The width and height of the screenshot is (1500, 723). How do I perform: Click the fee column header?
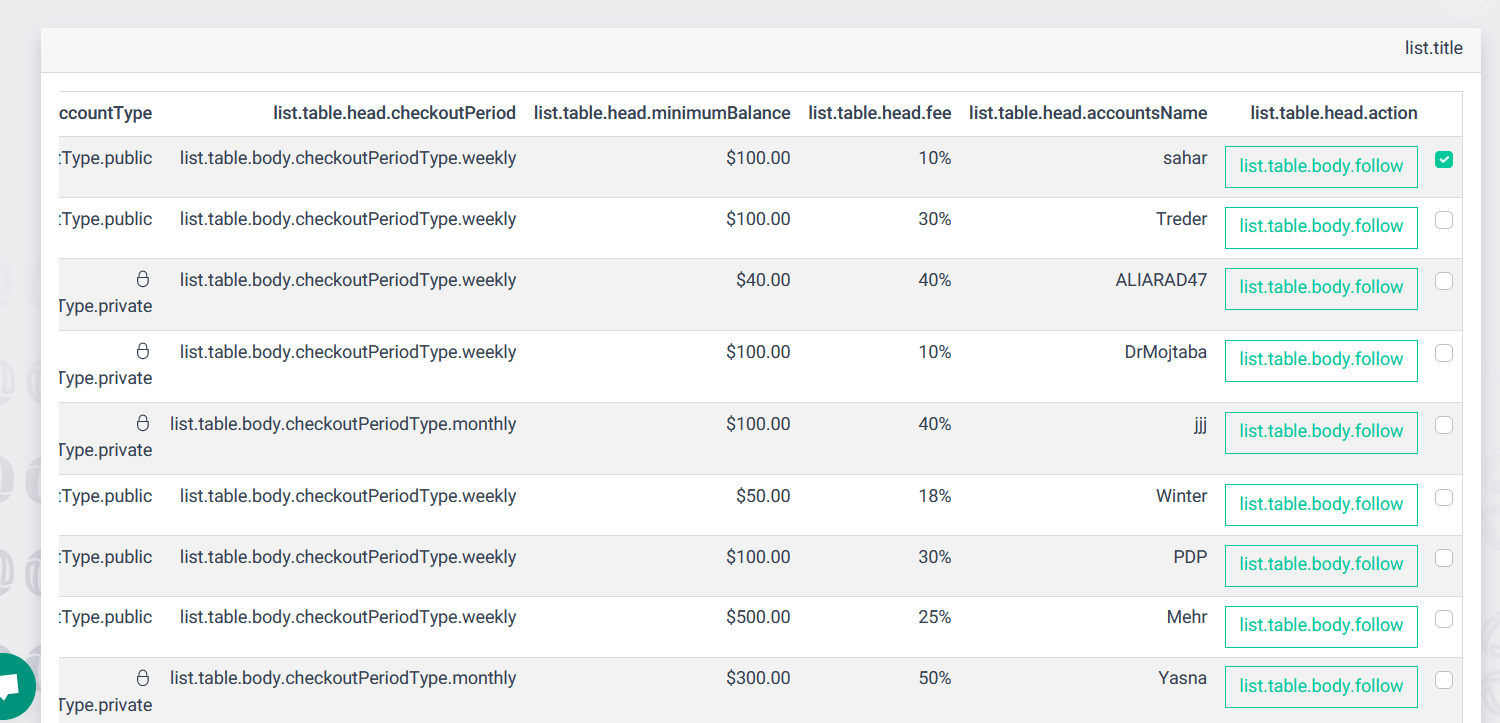coord(879,113)
